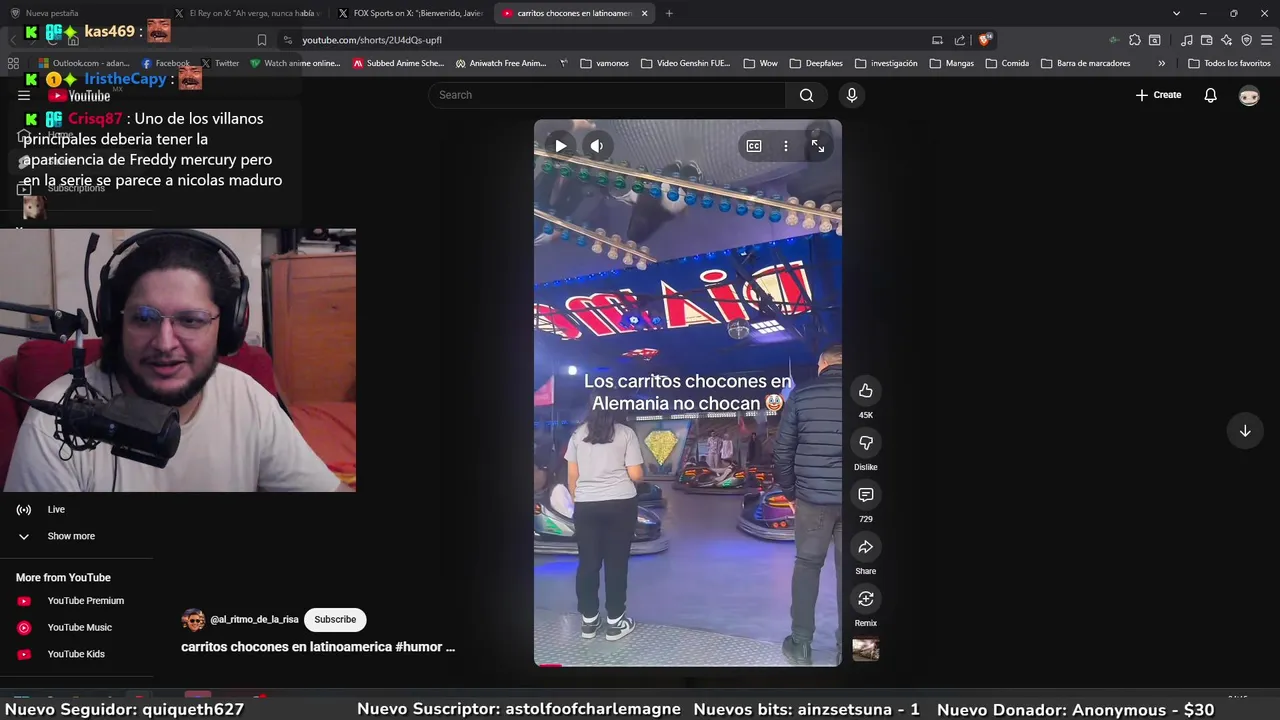
Task: Share the Short via Share icon
Action: 866,547
